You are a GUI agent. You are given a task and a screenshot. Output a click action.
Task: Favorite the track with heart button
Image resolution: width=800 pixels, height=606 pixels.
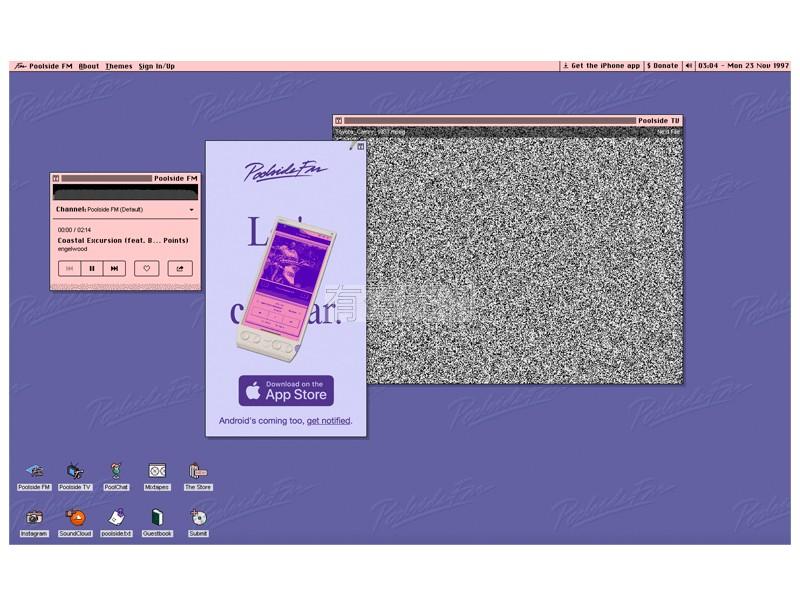pos(147,268)
